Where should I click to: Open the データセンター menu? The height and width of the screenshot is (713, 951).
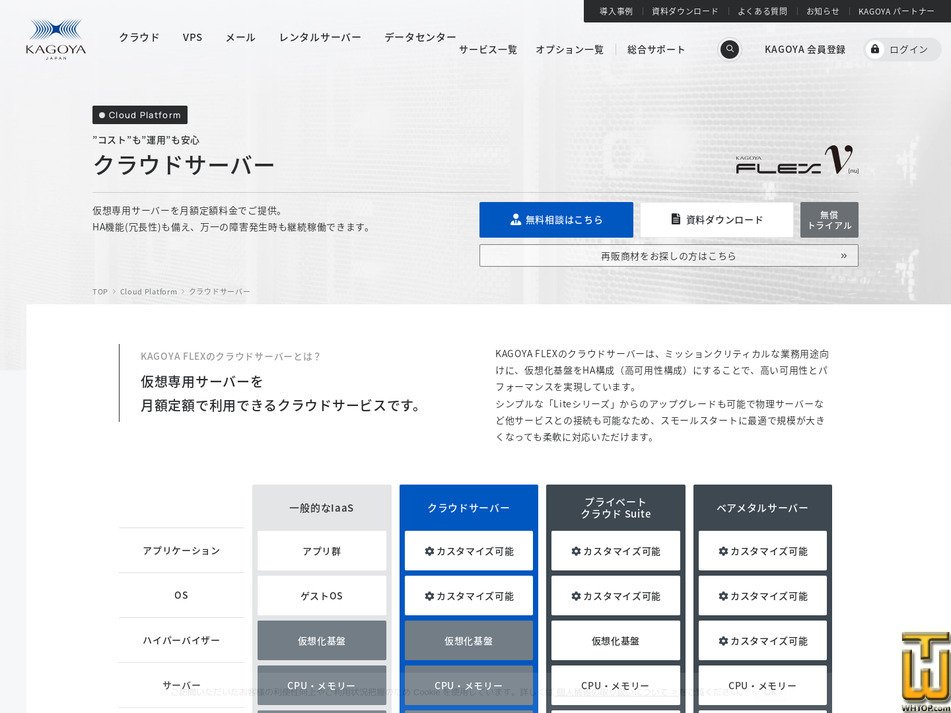(x=420, y=37)
